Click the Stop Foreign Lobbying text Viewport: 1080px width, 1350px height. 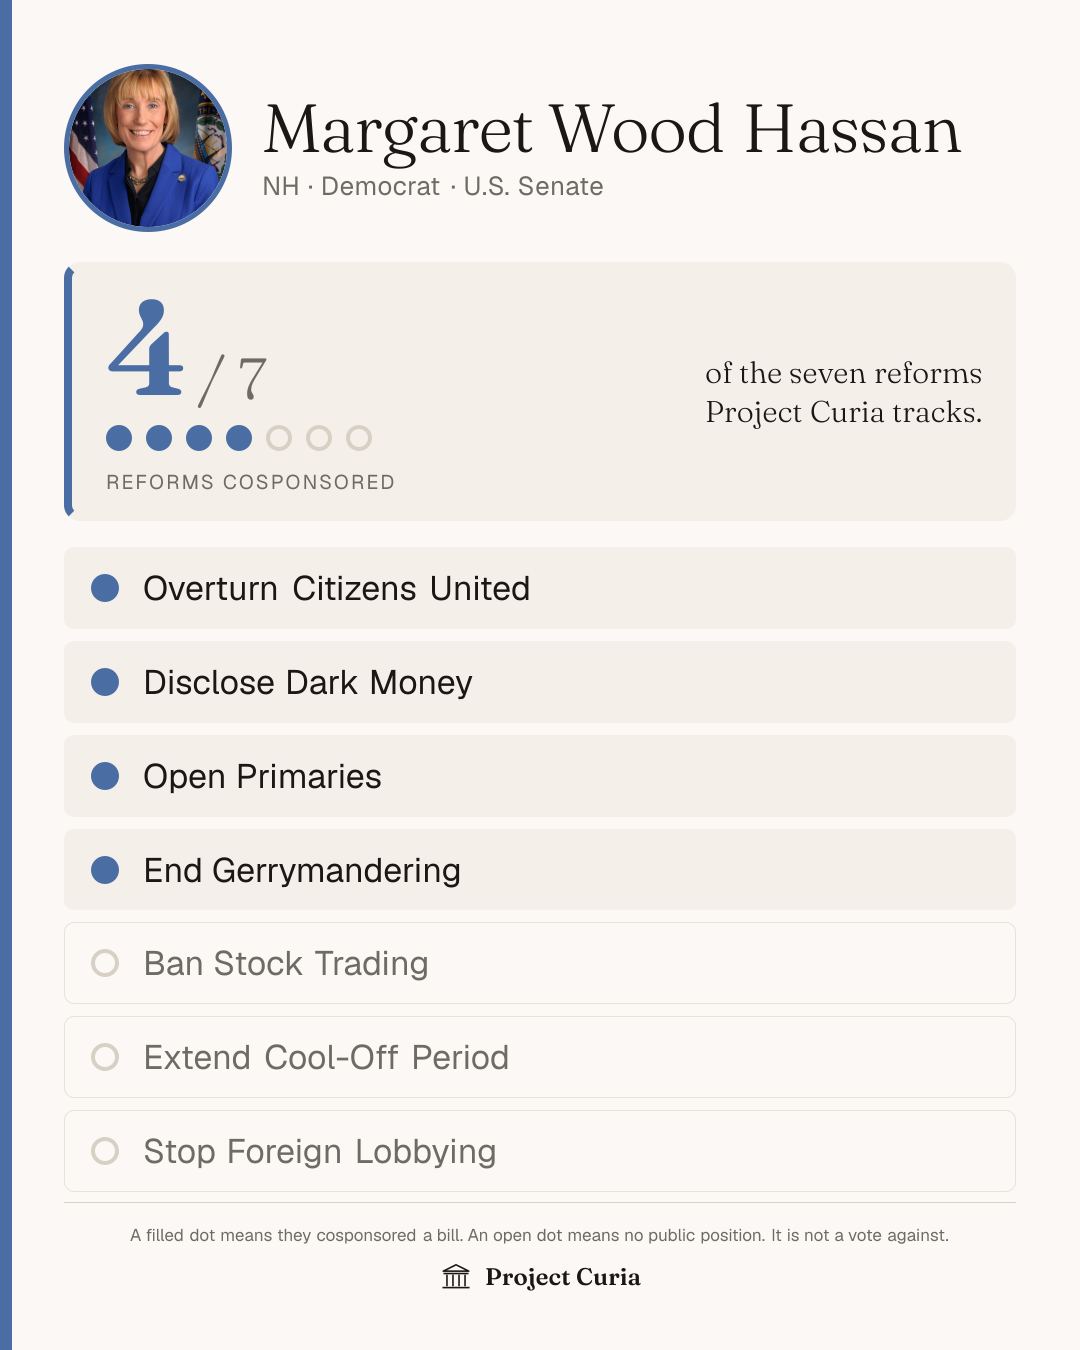pos(320,1151)
